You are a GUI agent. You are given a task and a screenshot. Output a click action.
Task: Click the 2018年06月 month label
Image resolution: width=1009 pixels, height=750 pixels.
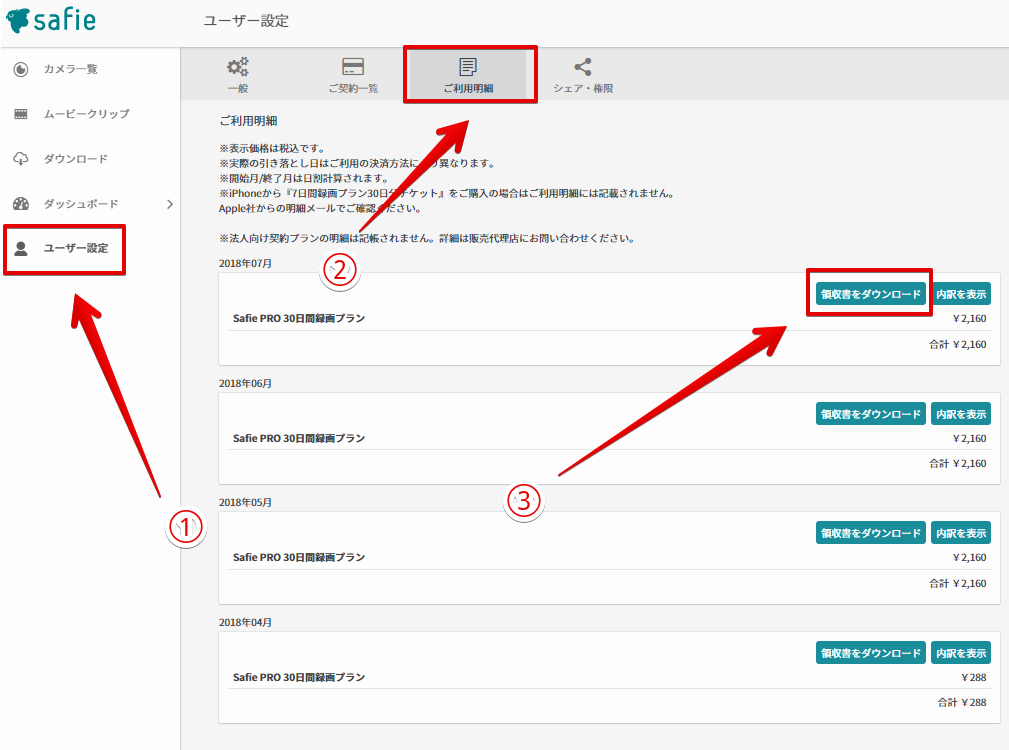tap(245, 383)
